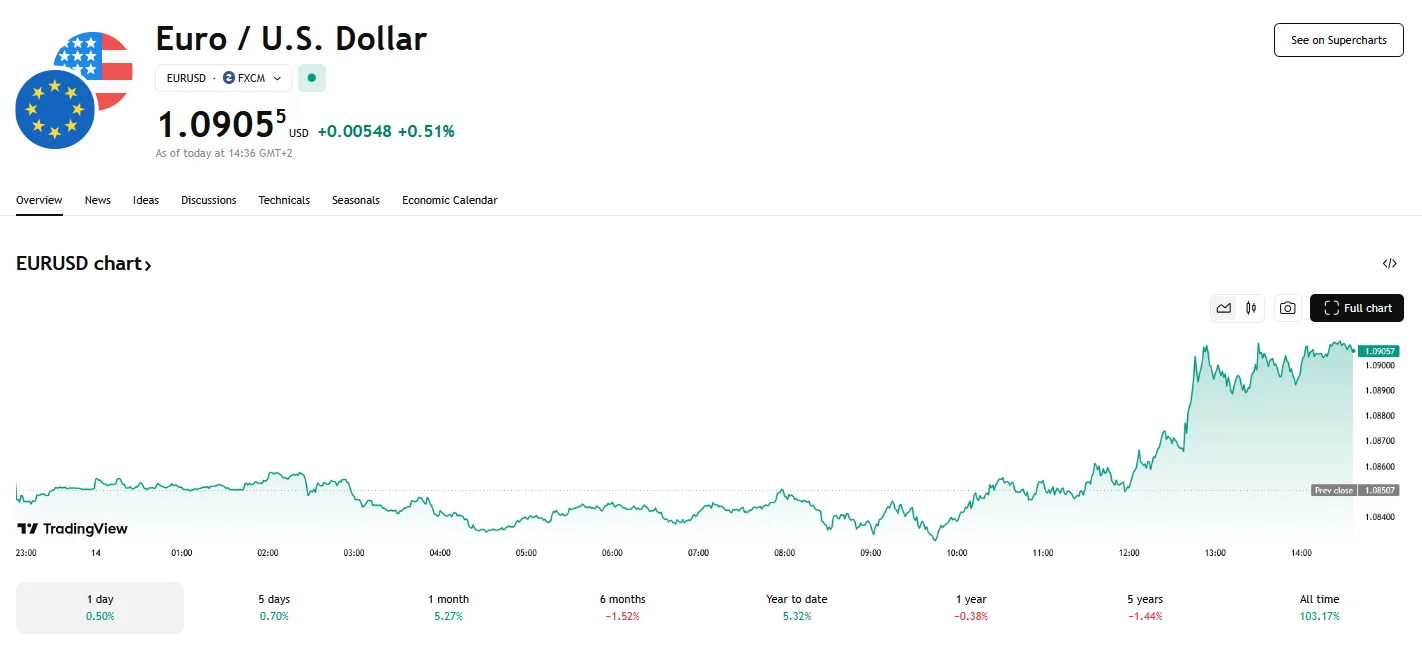Image resolution: width=1422 pixels, height=655 pixels.
Task: Open embed code icon above chart
Action: click(x=1389, y=264)
